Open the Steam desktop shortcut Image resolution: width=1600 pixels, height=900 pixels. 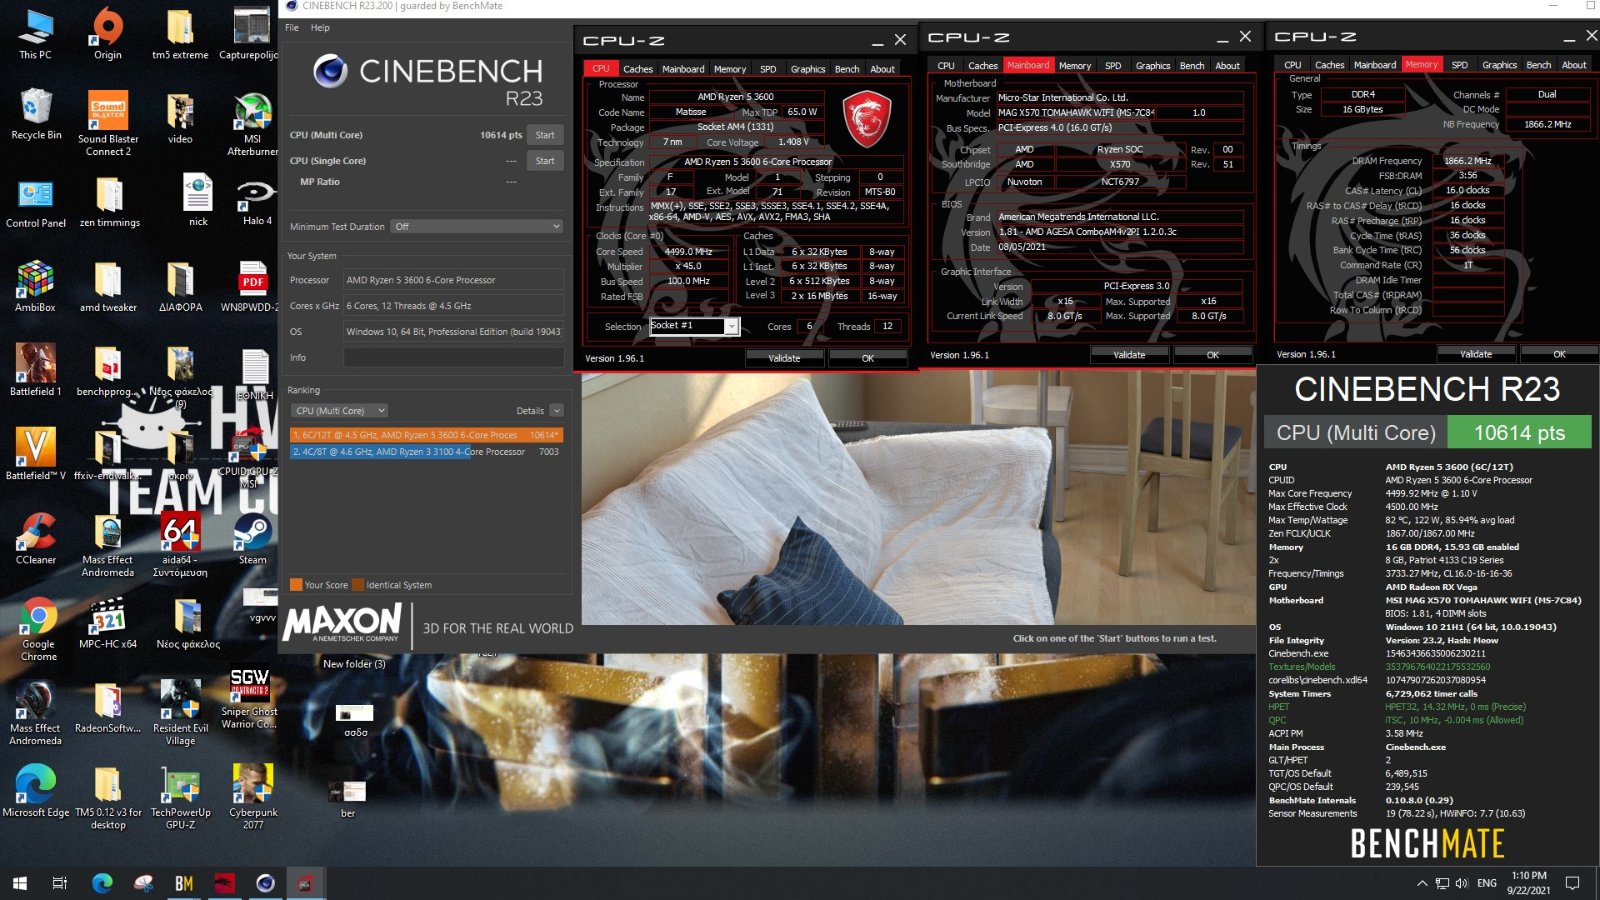[253, 539]
